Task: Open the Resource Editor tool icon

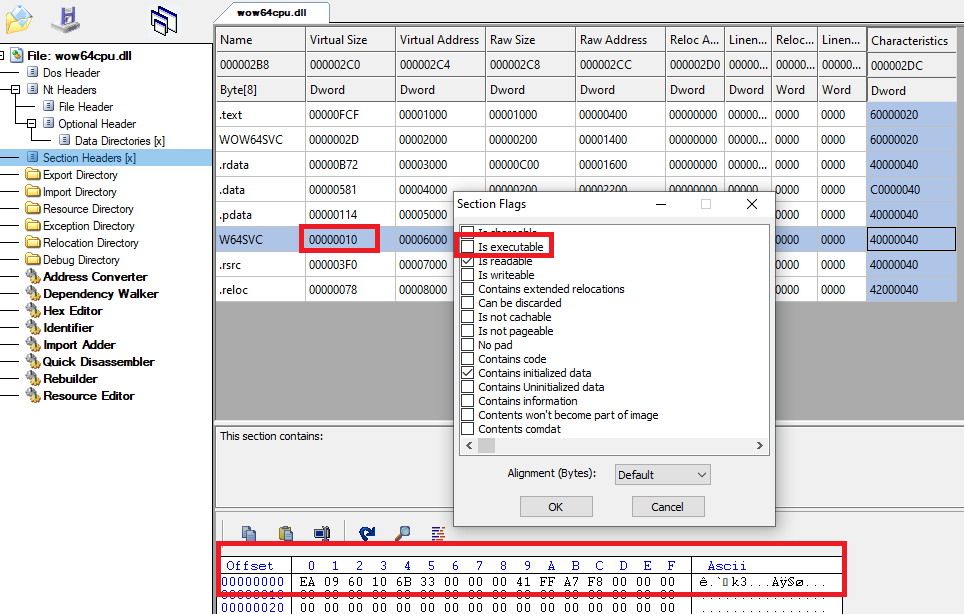Action: pyautogui.click(x=33, y=396)
